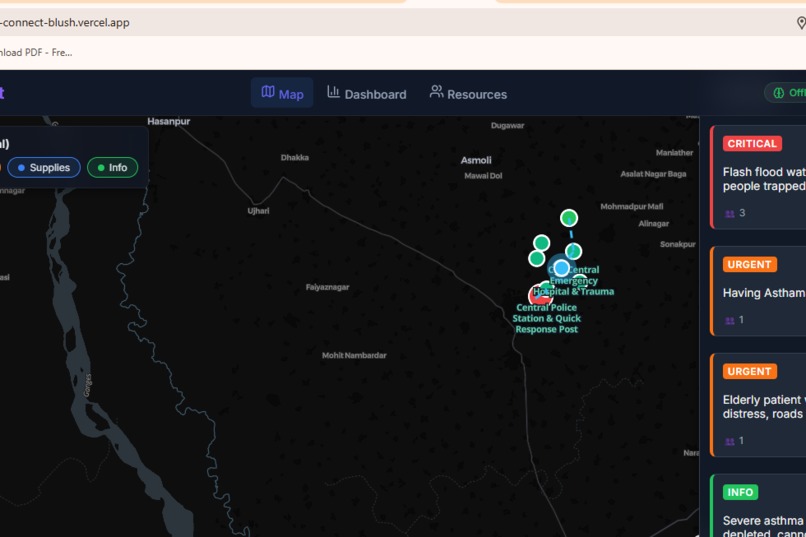Click the Hasanpur map label
The image size is (806, 537).
click(x=169, y=121)
